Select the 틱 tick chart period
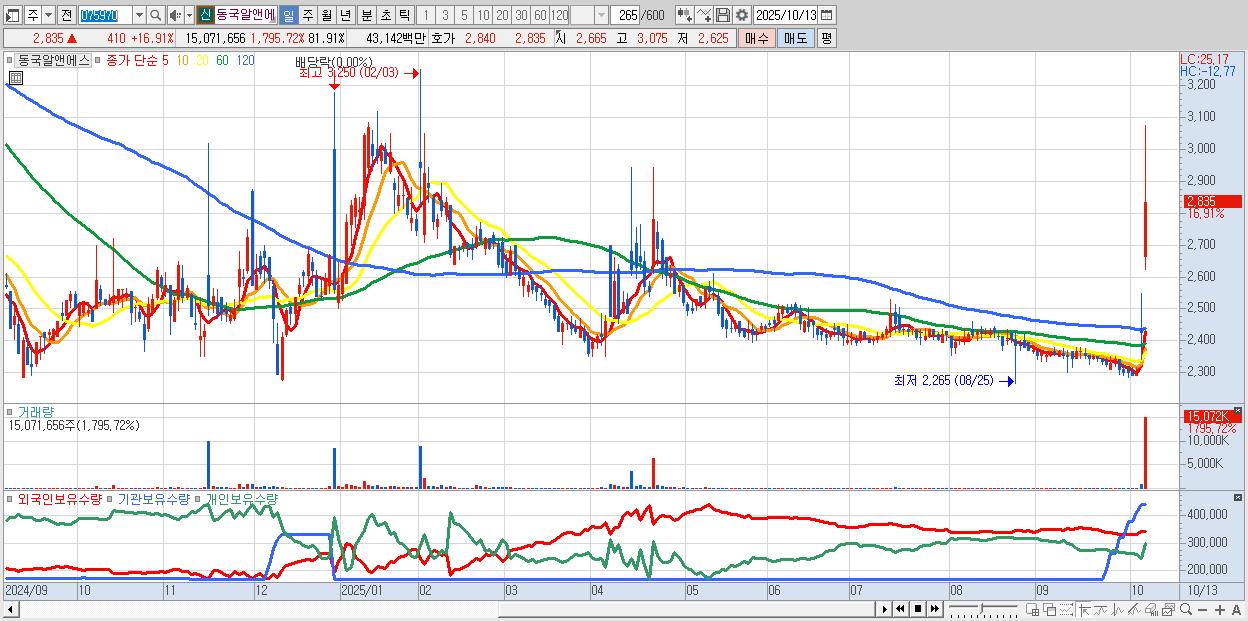 click(404, 15)
